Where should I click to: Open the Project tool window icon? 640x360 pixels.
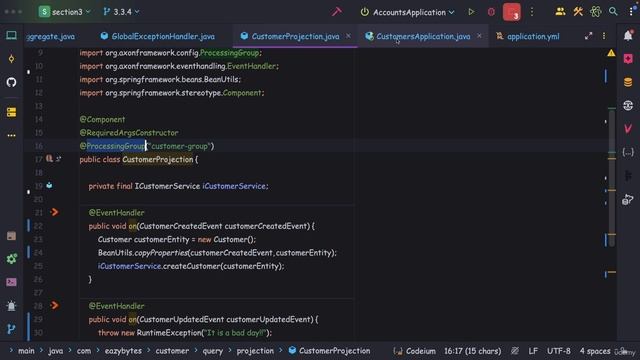11,36
